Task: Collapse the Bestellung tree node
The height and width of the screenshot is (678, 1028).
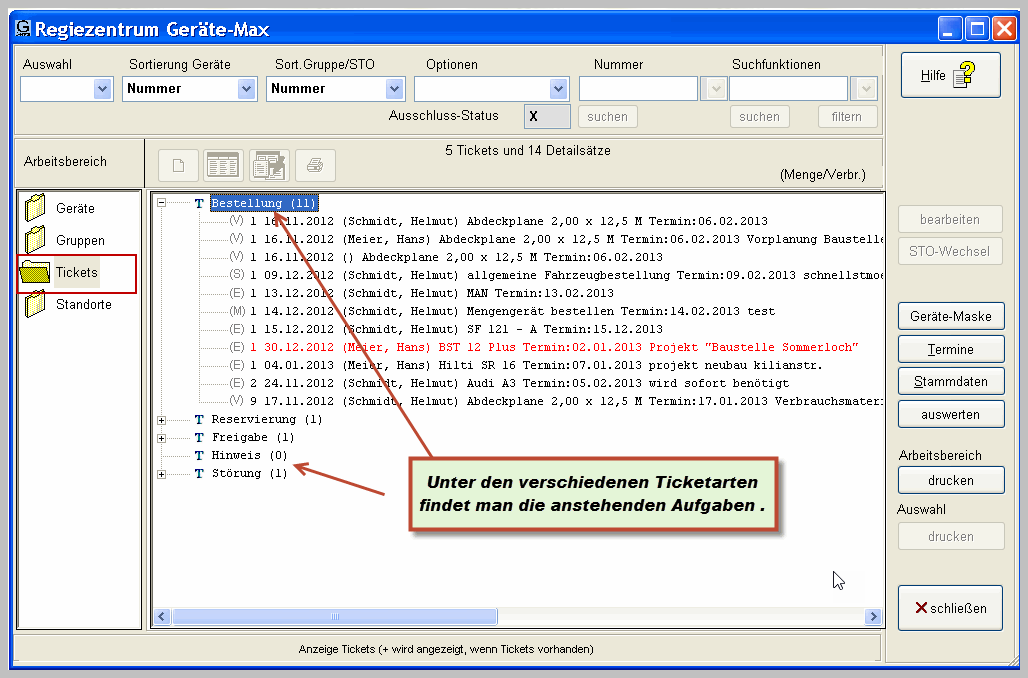Action: coord(161,203)
